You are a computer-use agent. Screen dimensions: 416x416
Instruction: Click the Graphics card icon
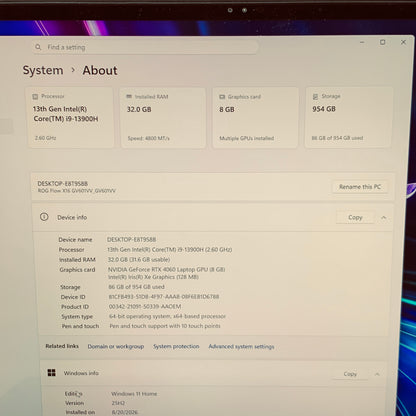pos(222,97)
